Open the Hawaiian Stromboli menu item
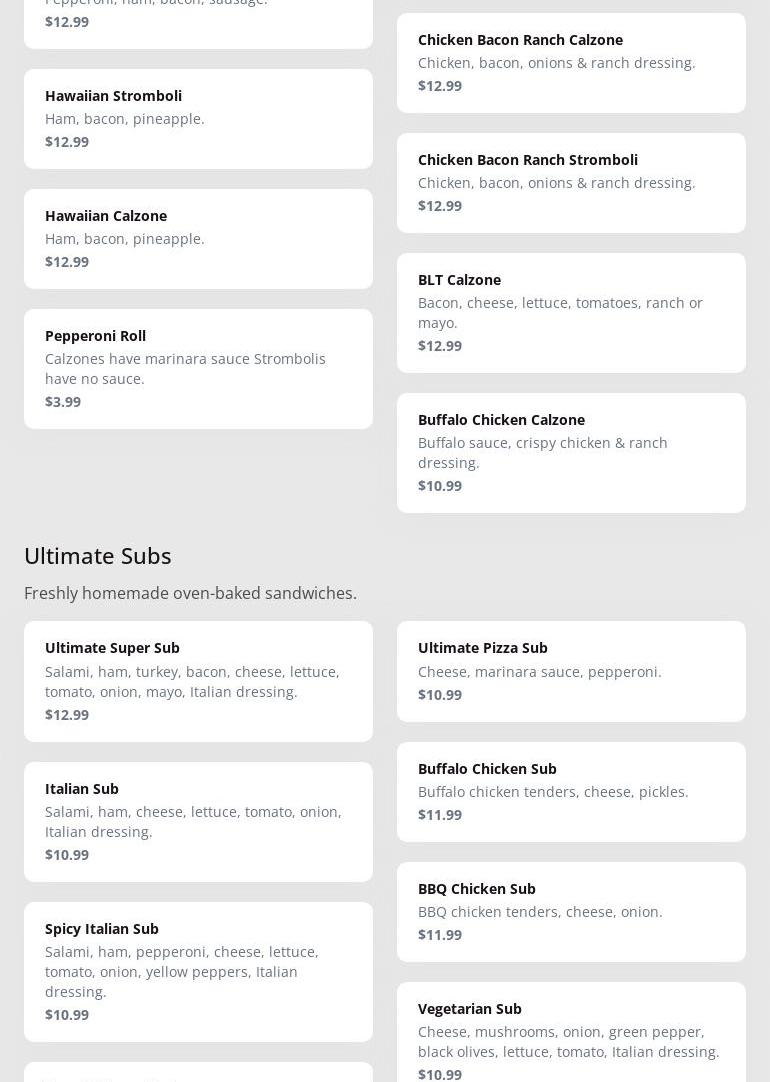This screenshot has height=1082, width=770. point(198,119)
